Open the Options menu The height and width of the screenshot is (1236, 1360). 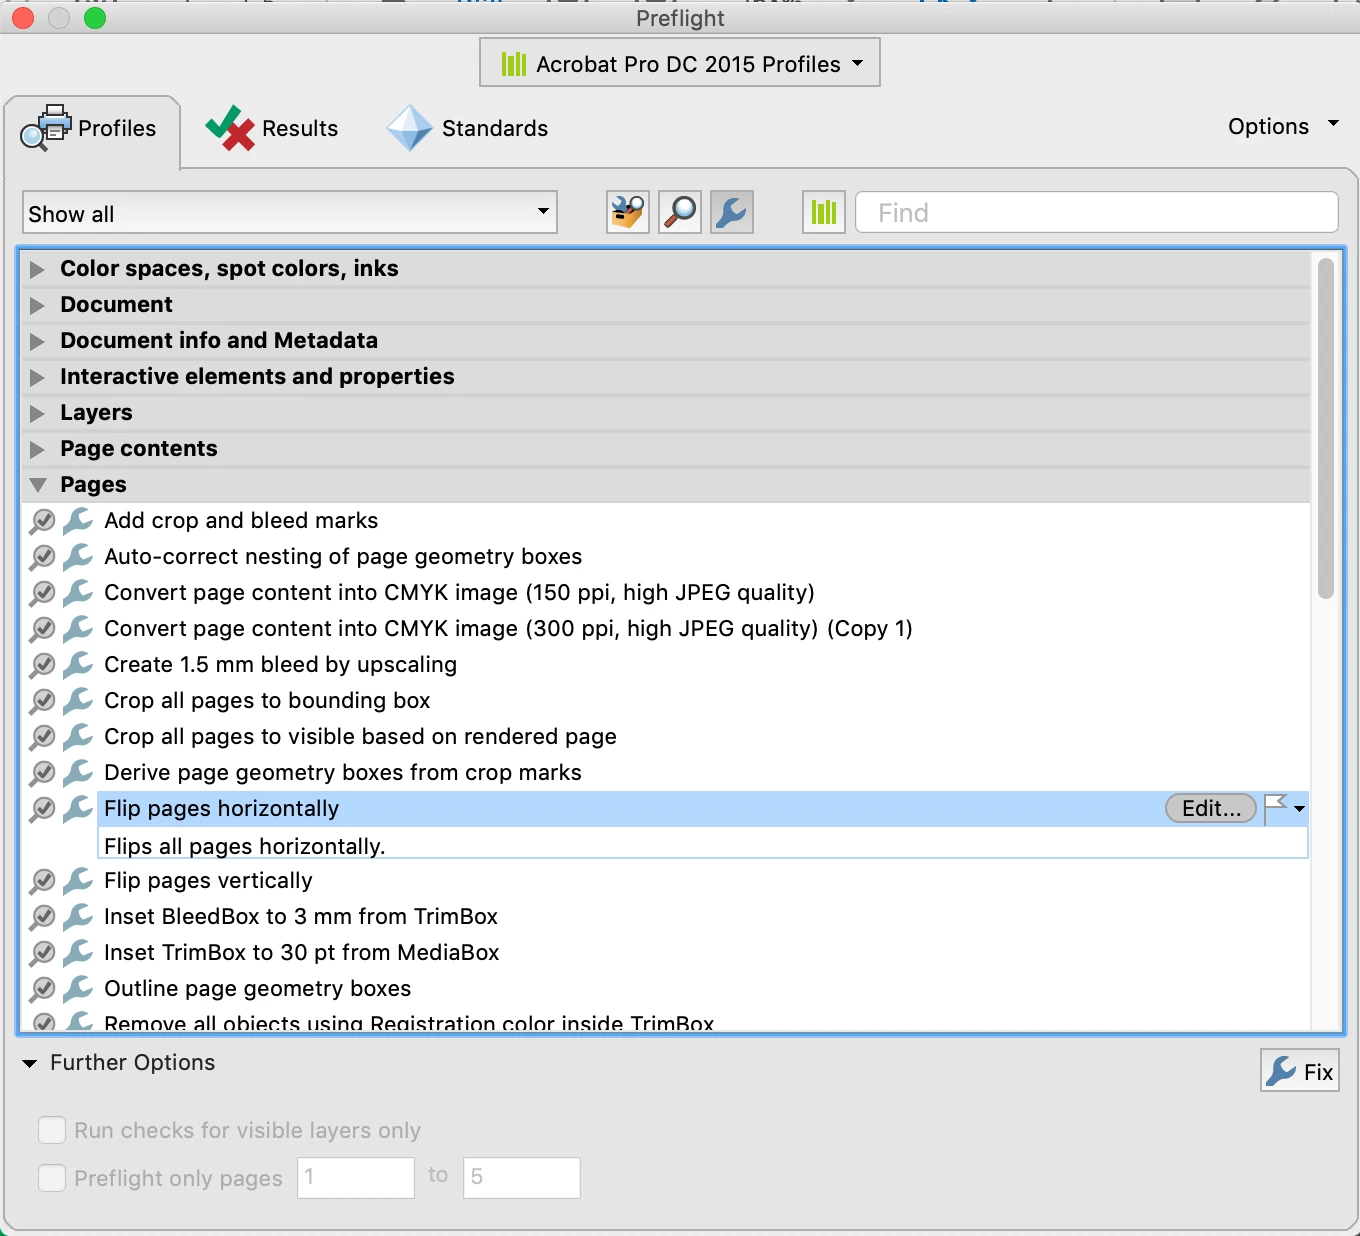(x=1283, y=126)
